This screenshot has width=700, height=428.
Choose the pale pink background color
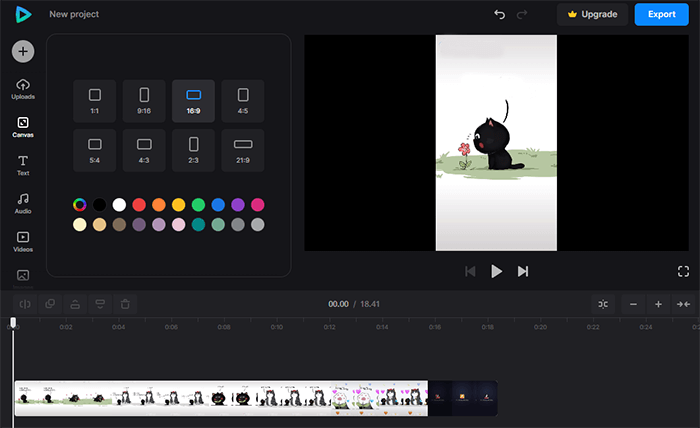tap(179, 224)
